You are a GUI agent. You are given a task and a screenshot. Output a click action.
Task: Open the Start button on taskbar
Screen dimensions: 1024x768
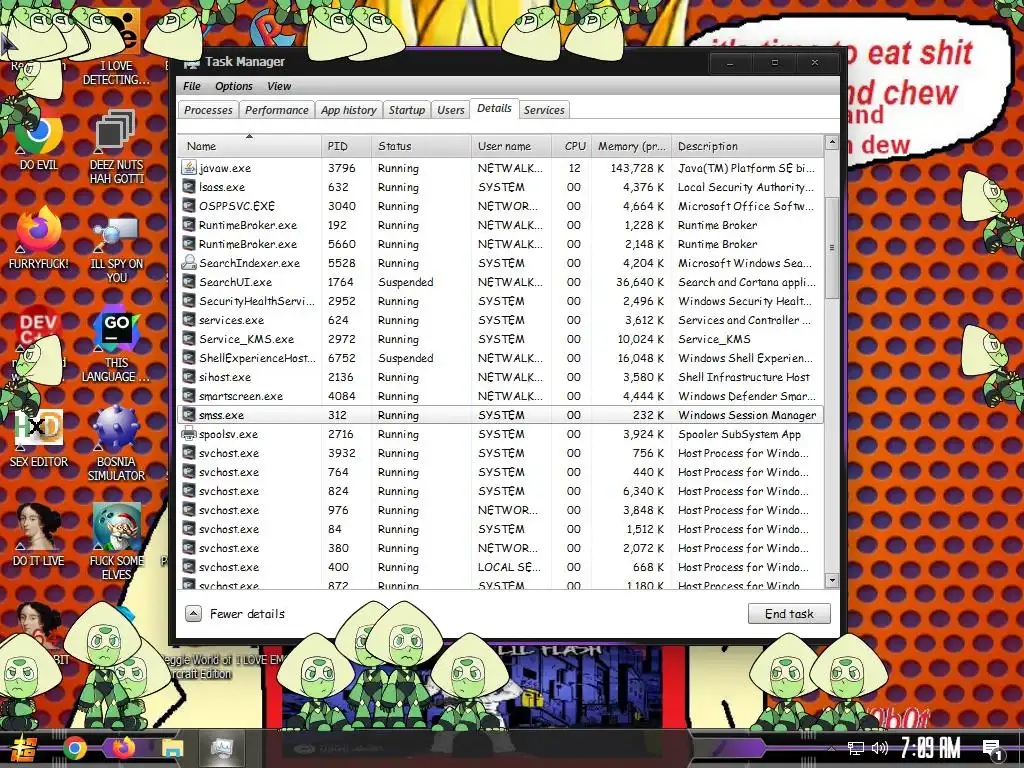pyautogui.click(x=25, y=748)
